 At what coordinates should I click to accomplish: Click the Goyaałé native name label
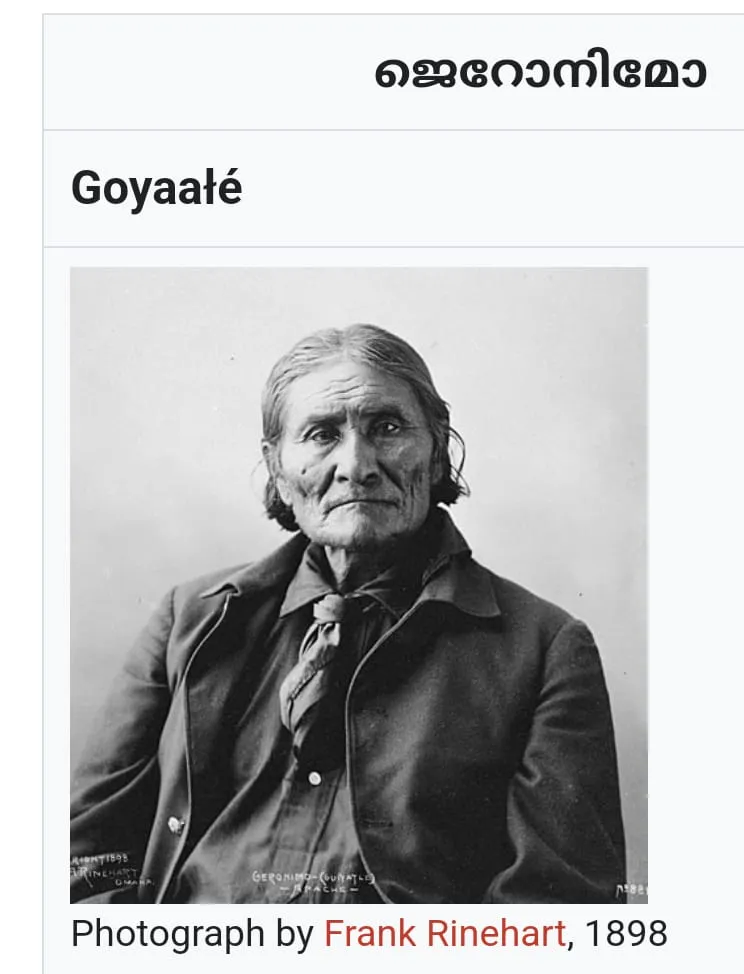tap(157, 188)
